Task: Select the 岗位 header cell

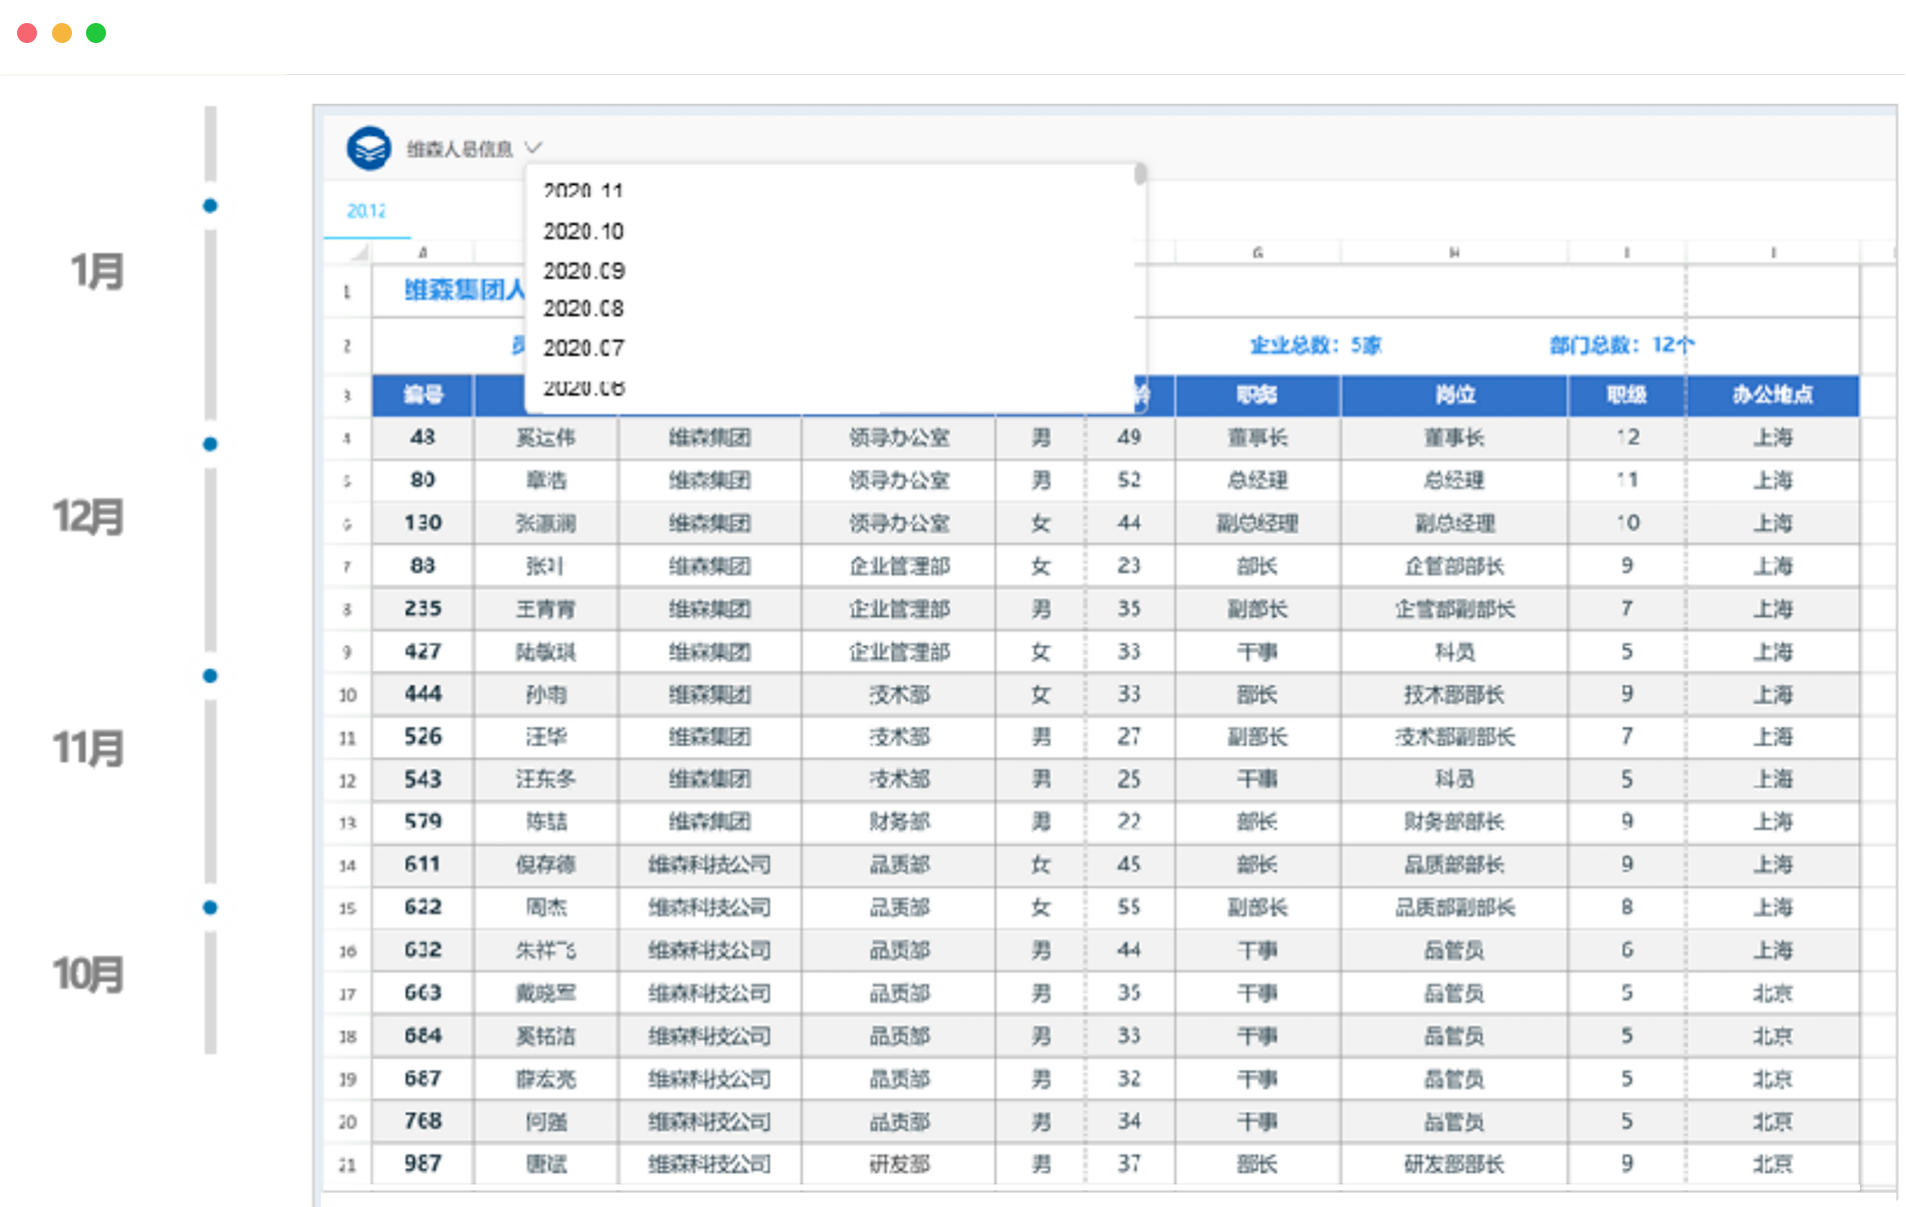Action: (x=1453, y=395)
